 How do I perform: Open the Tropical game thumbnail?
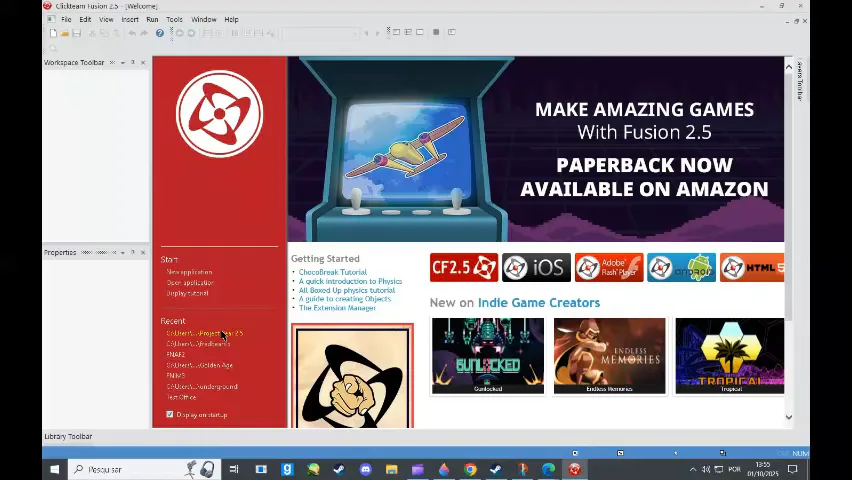pyautogui.click(x=730, y=356)
